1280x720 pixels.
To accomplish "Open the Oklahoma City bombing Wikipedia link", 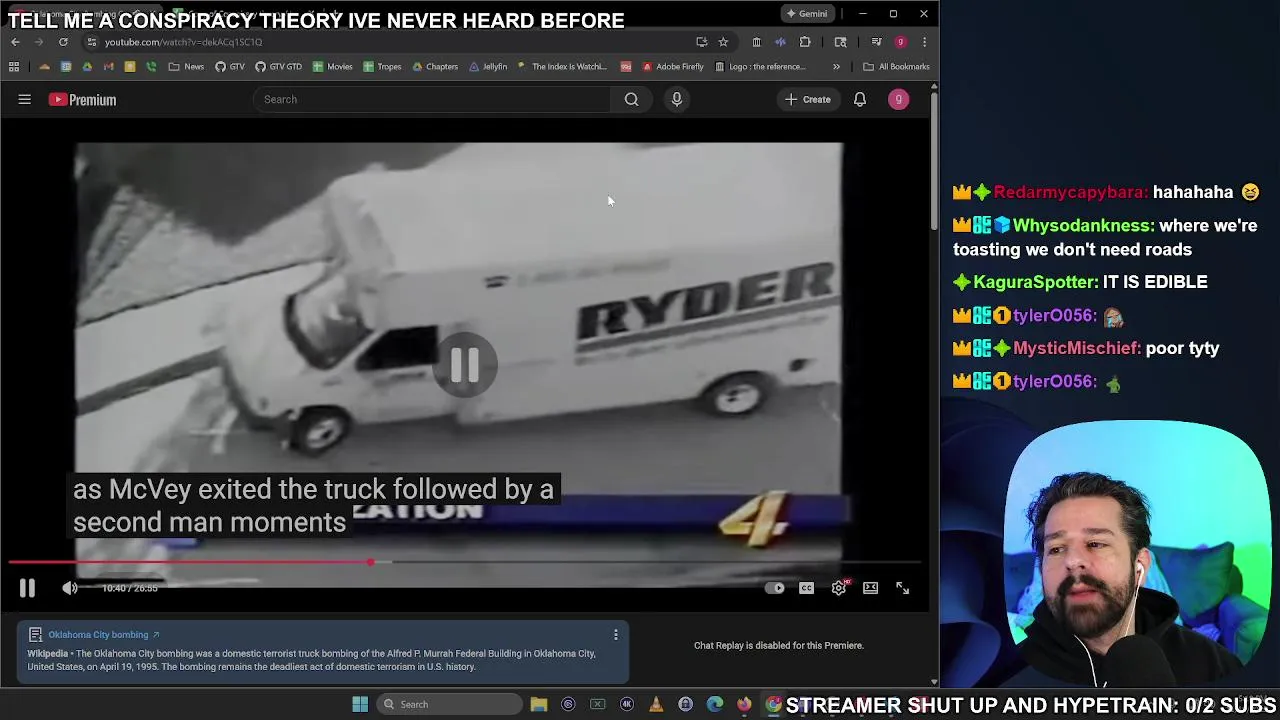I will click(103, 634).
